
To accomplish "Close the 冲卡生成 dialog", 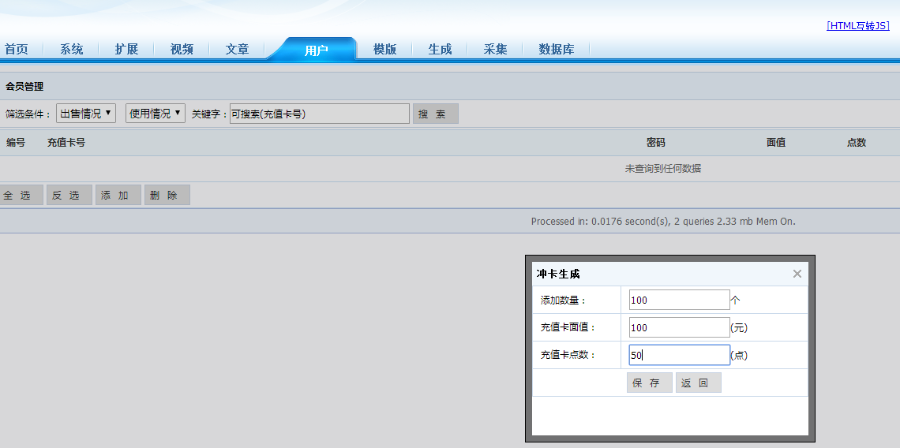I will [797, 274].
